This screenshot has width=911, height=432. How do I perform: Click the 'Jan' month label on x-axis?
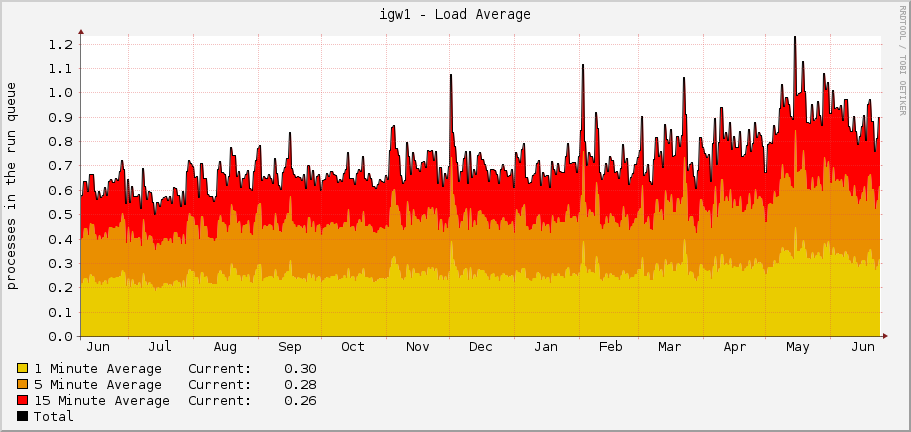(x=546, y=347)
